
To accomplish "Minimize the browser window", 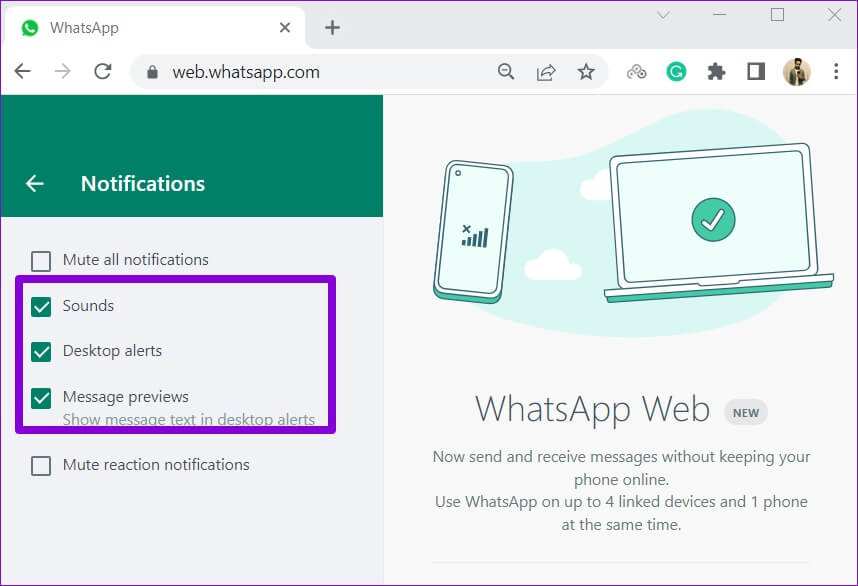I will [720, 15].
